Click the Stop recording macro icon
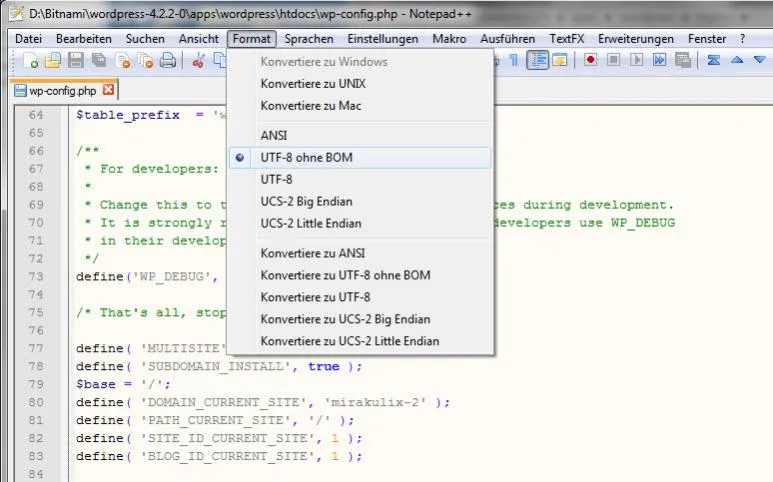This screenshot has height=482, width=773. [613, 60]
